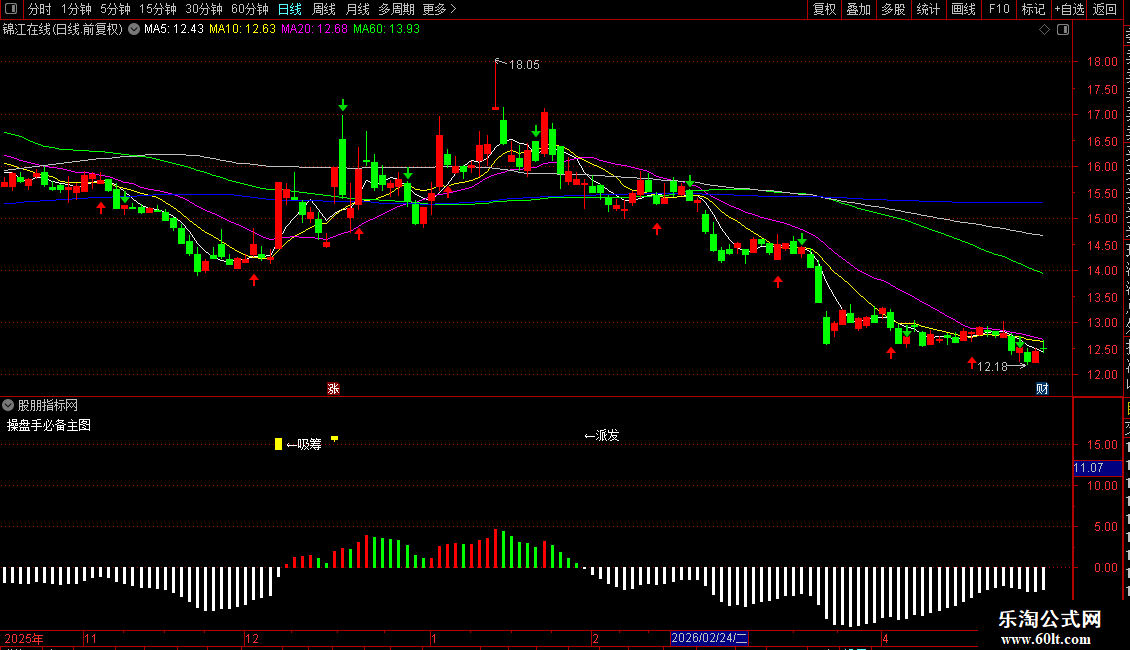Click the MA20: 12.68 label
This screenshot has height=650, width=1130.
coord(314,29)
